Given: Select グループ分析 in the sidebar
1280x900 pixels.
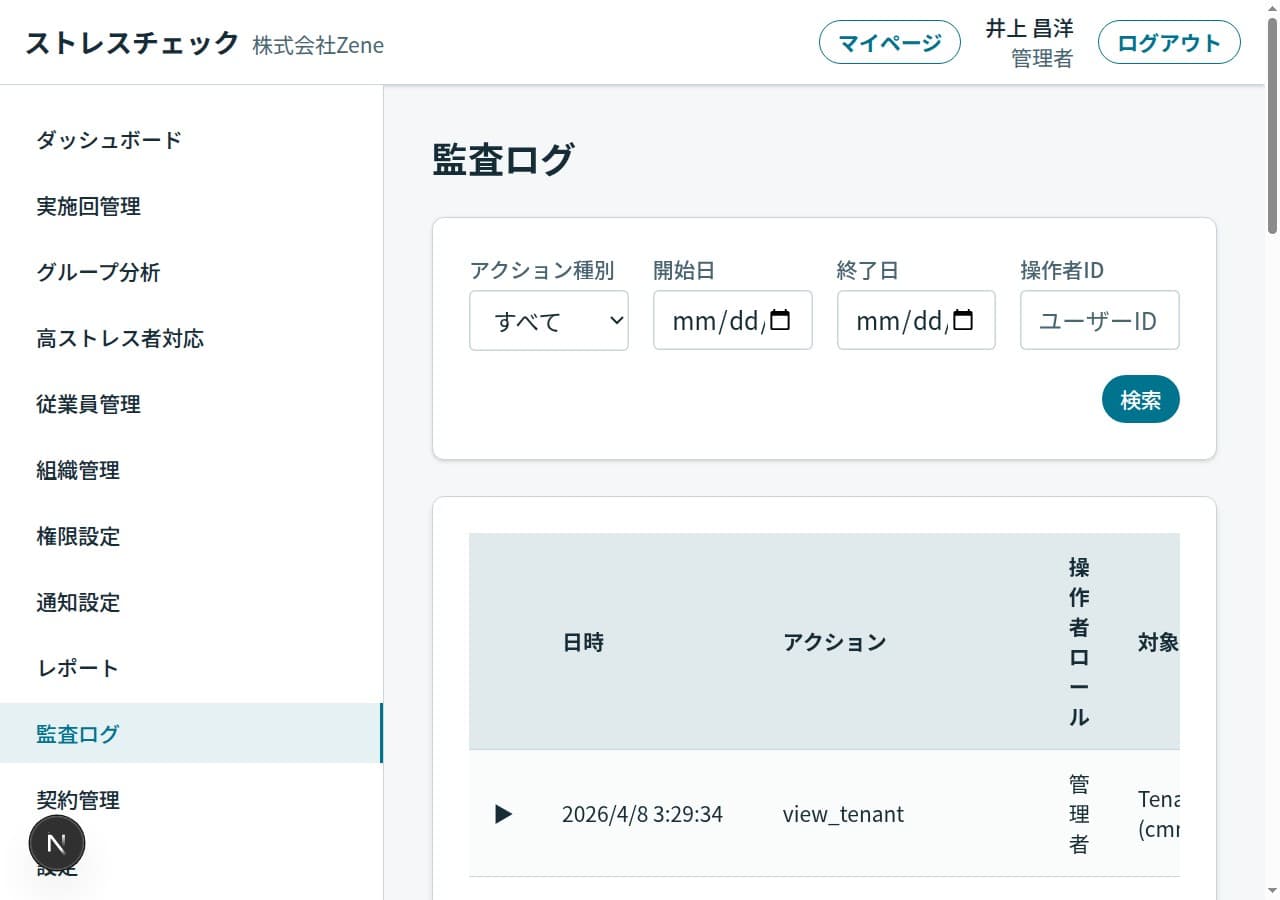Looking at the screenshot, I should tap(191, 272).
